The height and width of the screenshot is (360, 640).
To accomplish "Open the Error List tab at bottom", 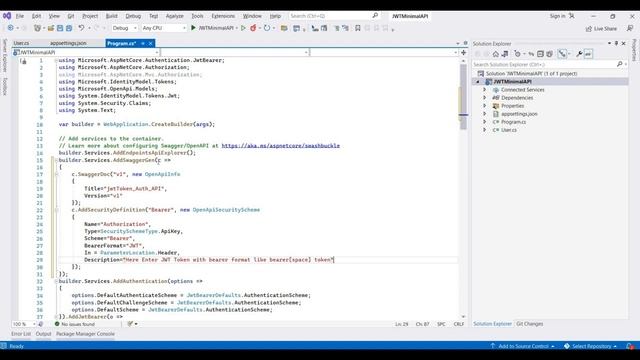I will coord(21,334).
